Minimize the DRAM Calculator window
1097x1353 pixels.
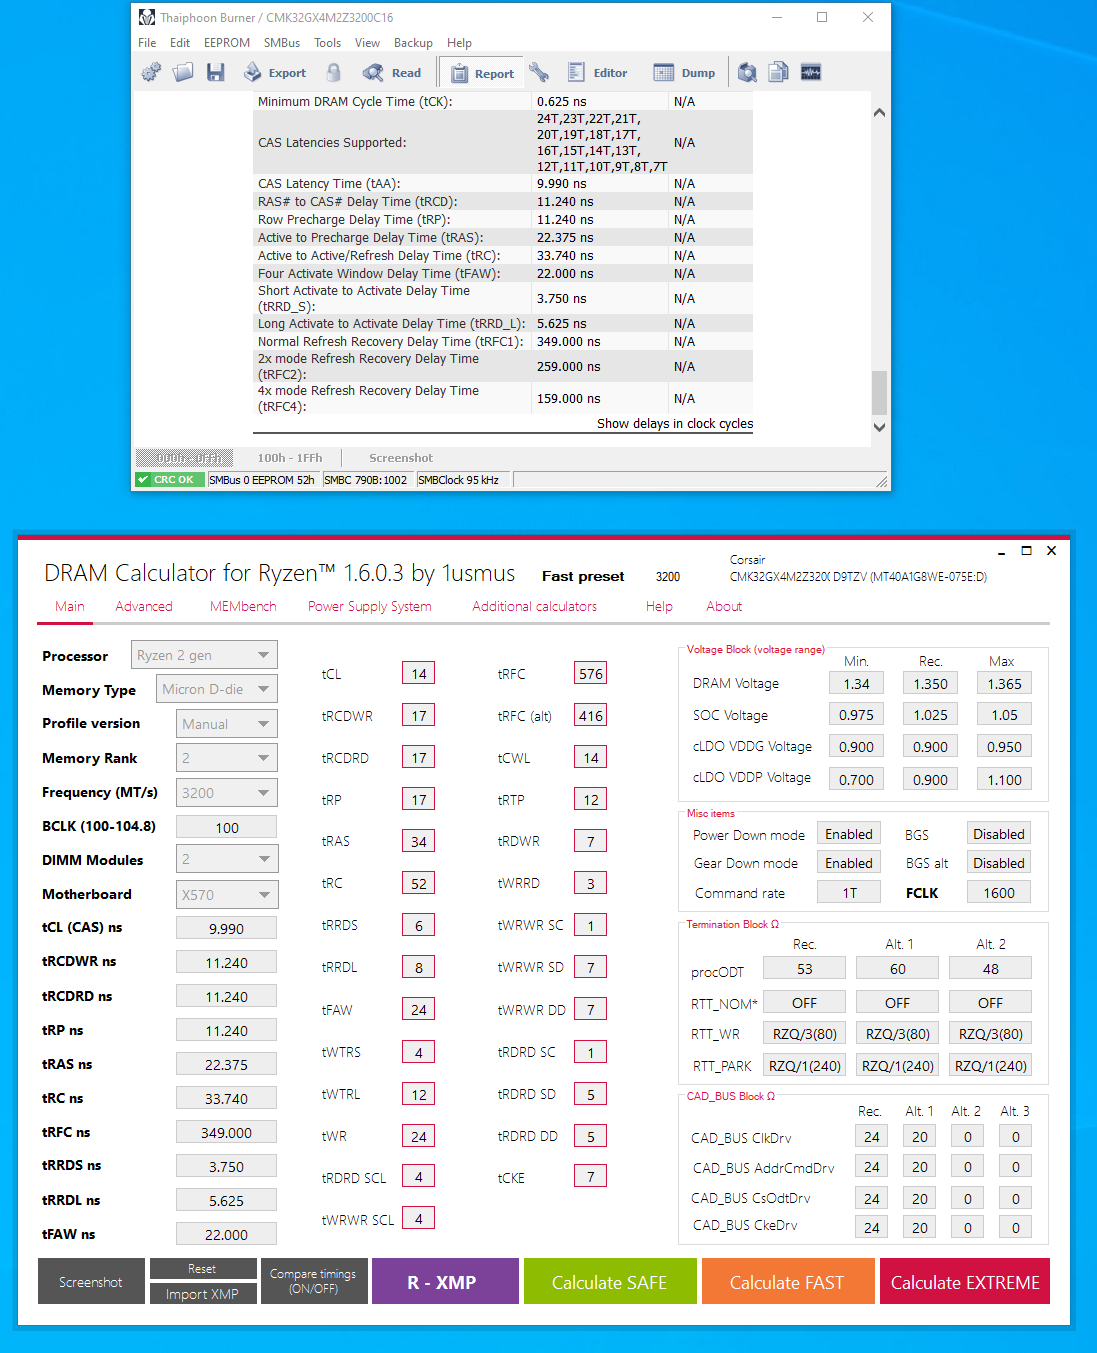(x=1001, y=552)
